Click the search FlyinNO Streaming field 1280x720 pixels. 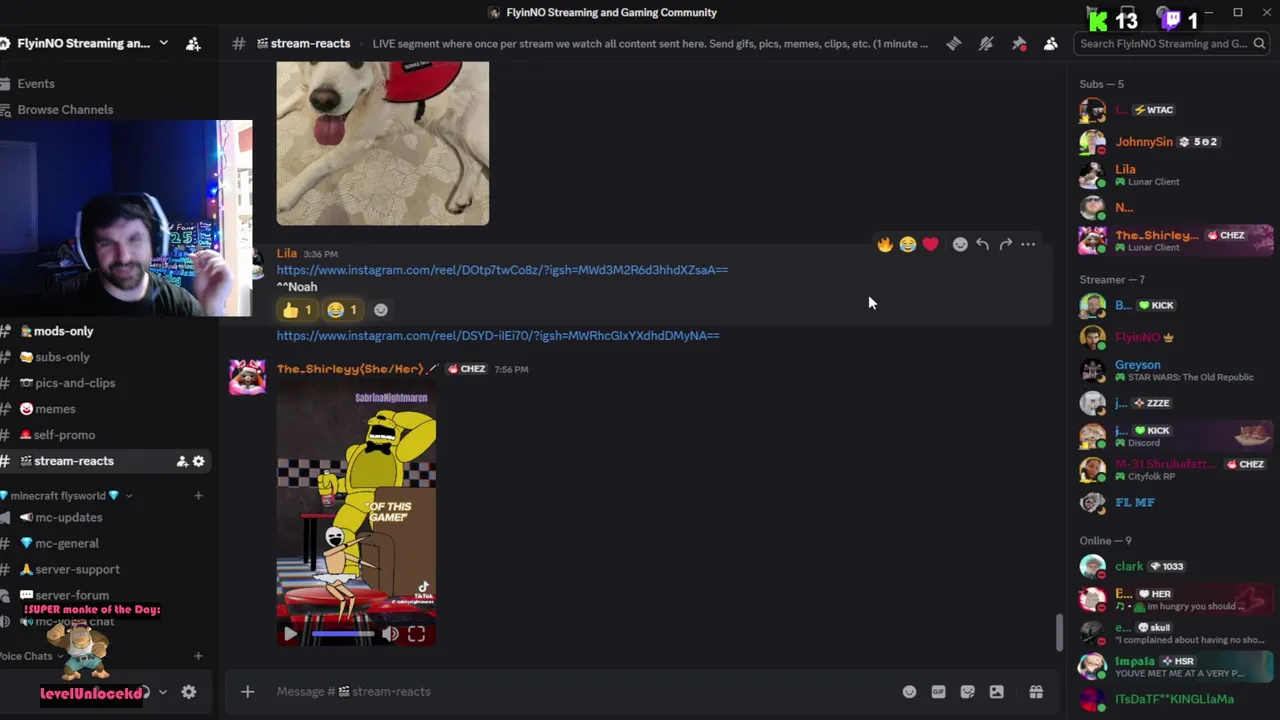1173,44
